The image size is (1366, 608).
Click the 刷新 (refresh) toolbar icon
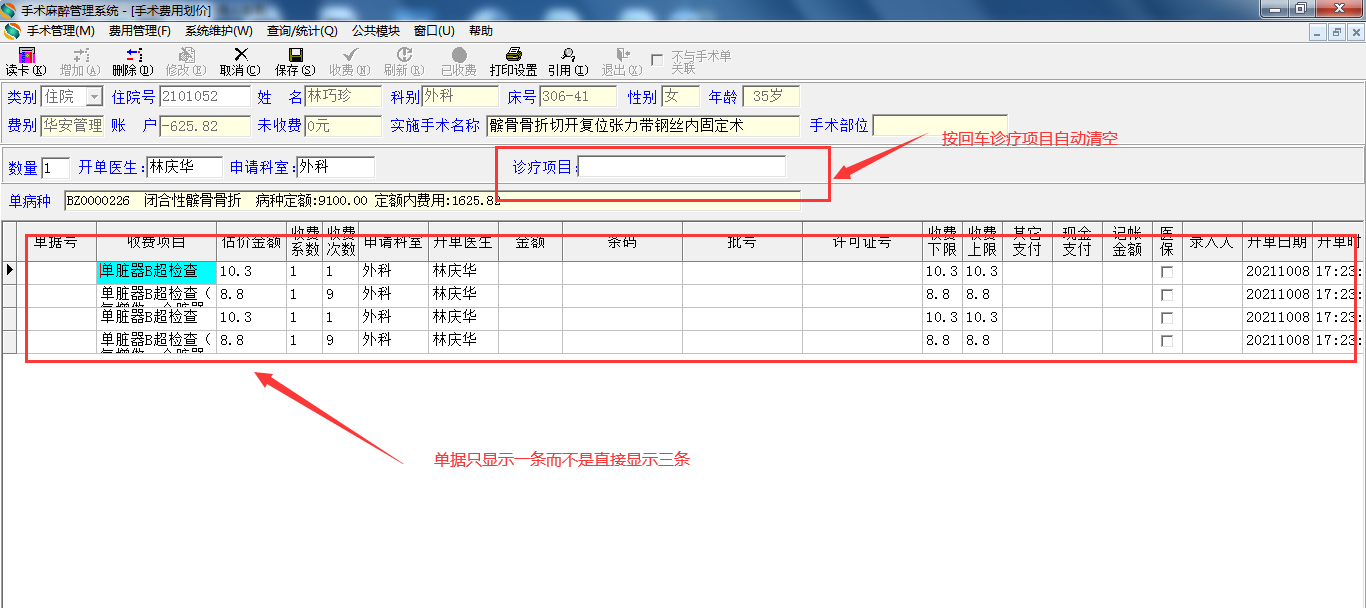[x=404, y=55]
